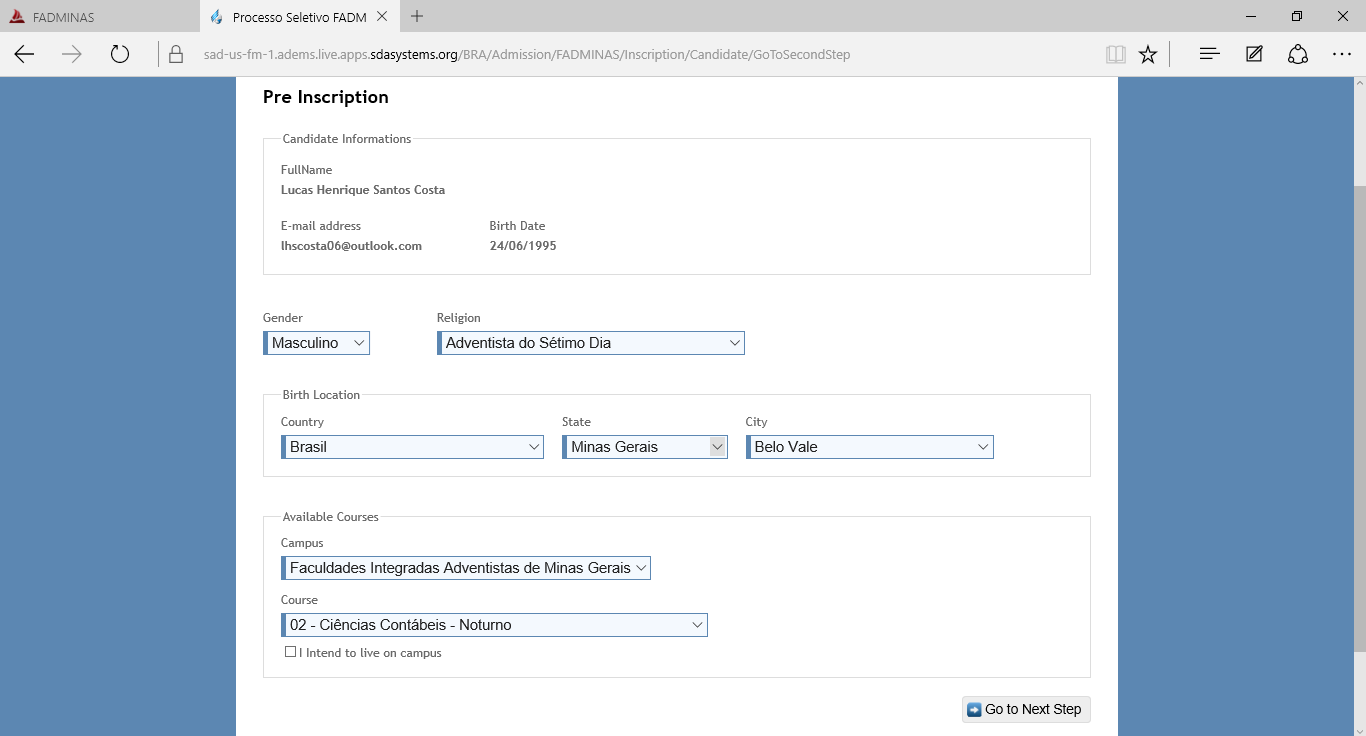1366x736 pixels.
Task: Open reading view book icon
Action: [x=1116, y=55]
